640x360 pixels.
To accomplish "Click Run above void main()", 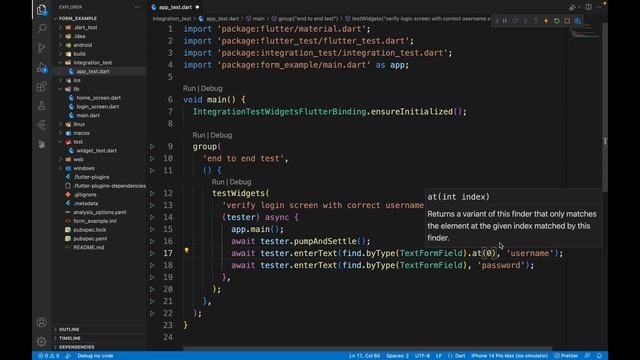I will tap(189, 88).
